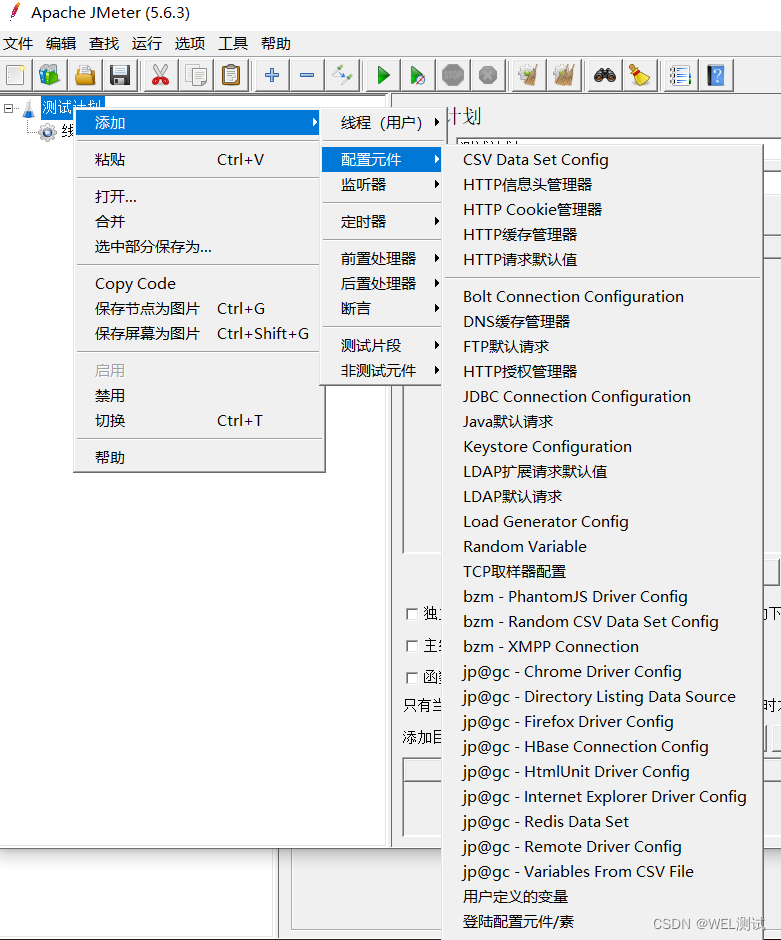Expand the 定时器 submenu
This screenshot has width=781, height=940.
tap(382, 222)
